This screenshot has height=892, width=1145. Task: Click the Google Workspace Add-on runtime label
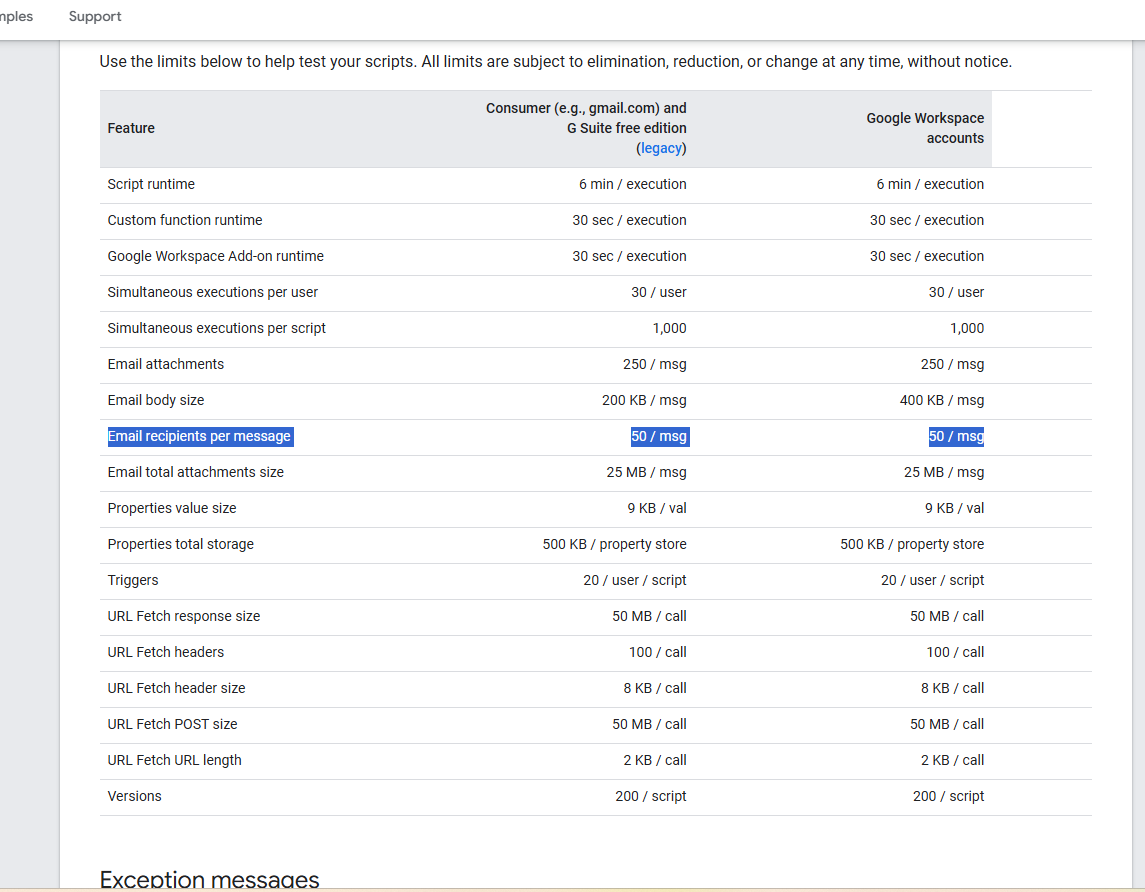[215, 256]
